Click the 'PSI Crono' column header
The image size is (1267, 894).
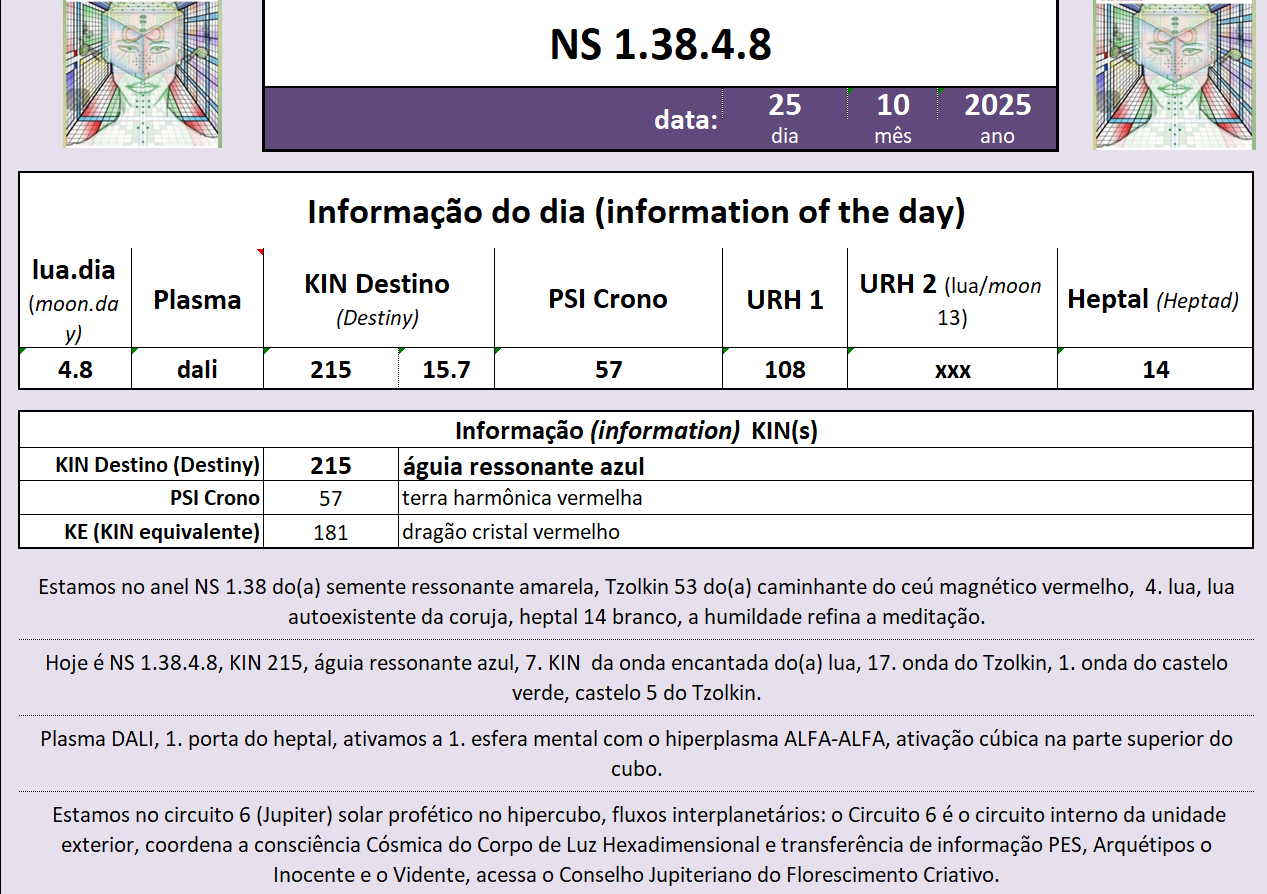[x=608, y=298]
